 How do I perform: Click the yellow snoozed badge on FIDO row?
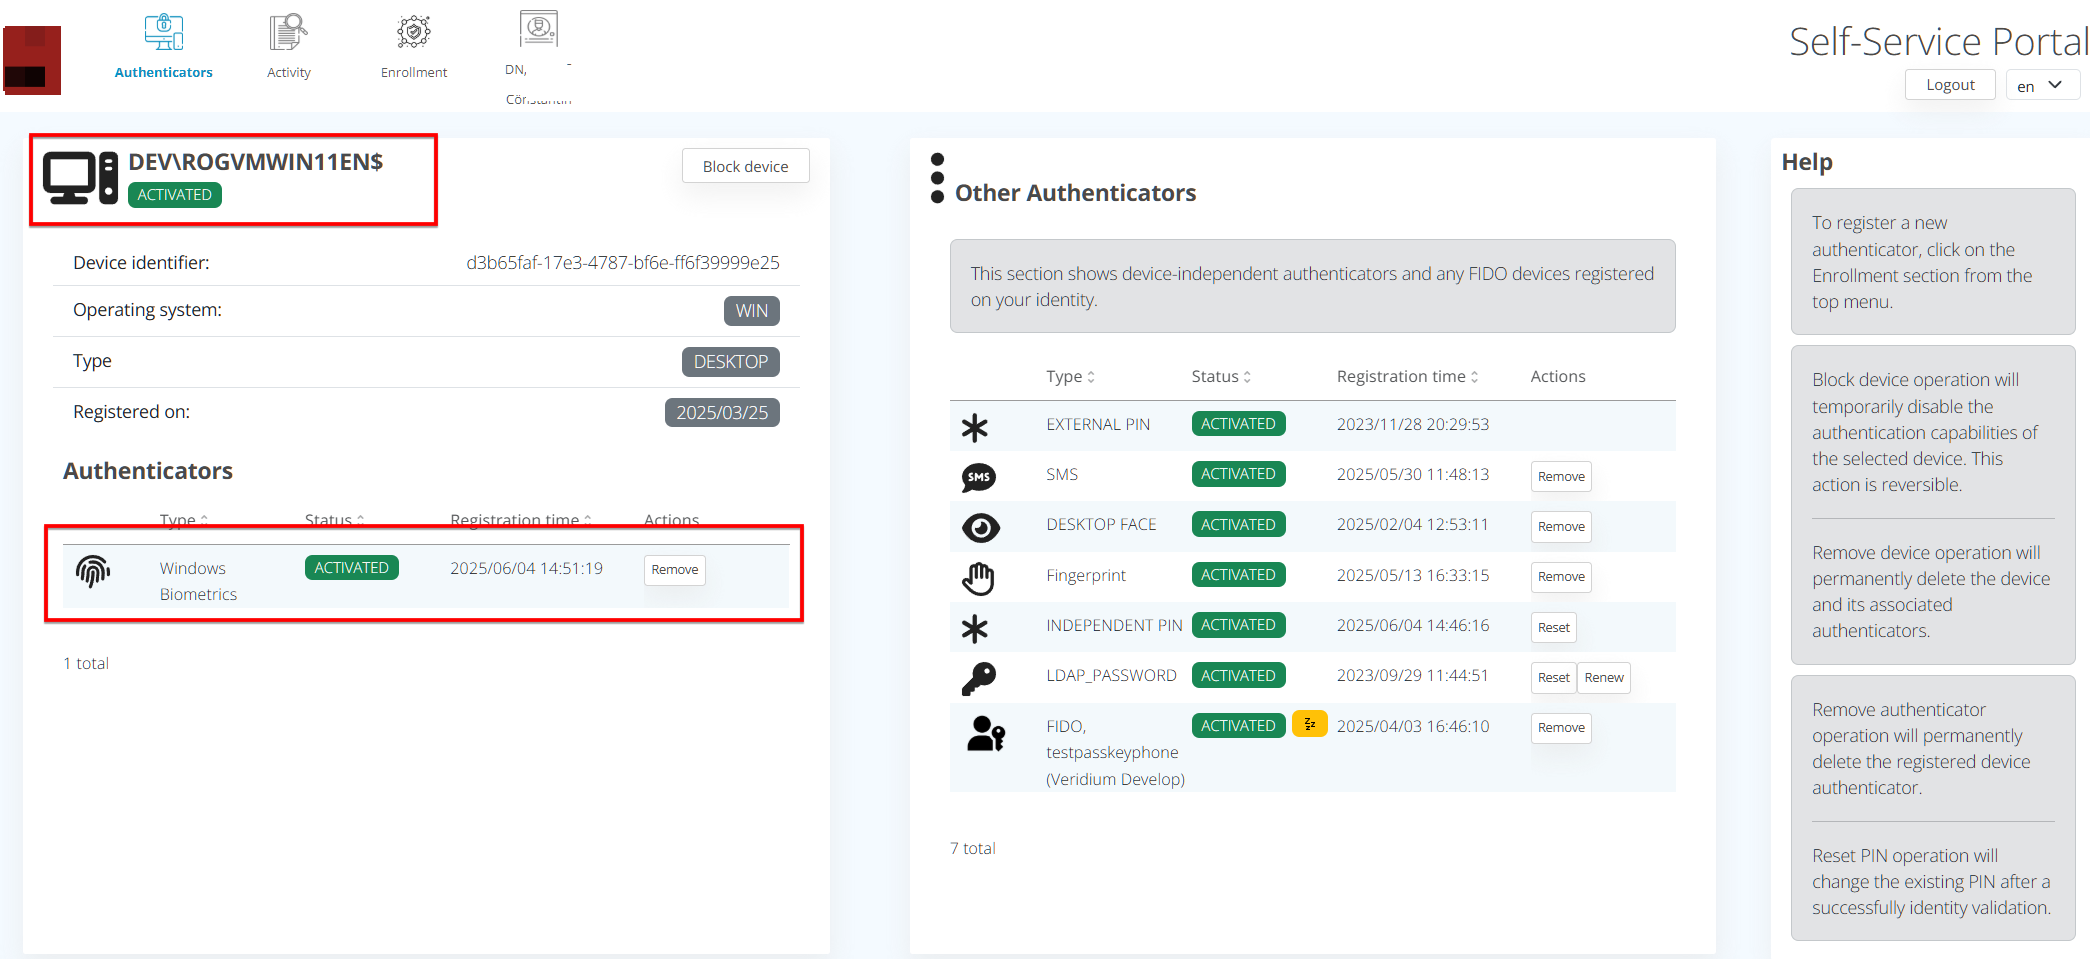(1309, 724)
